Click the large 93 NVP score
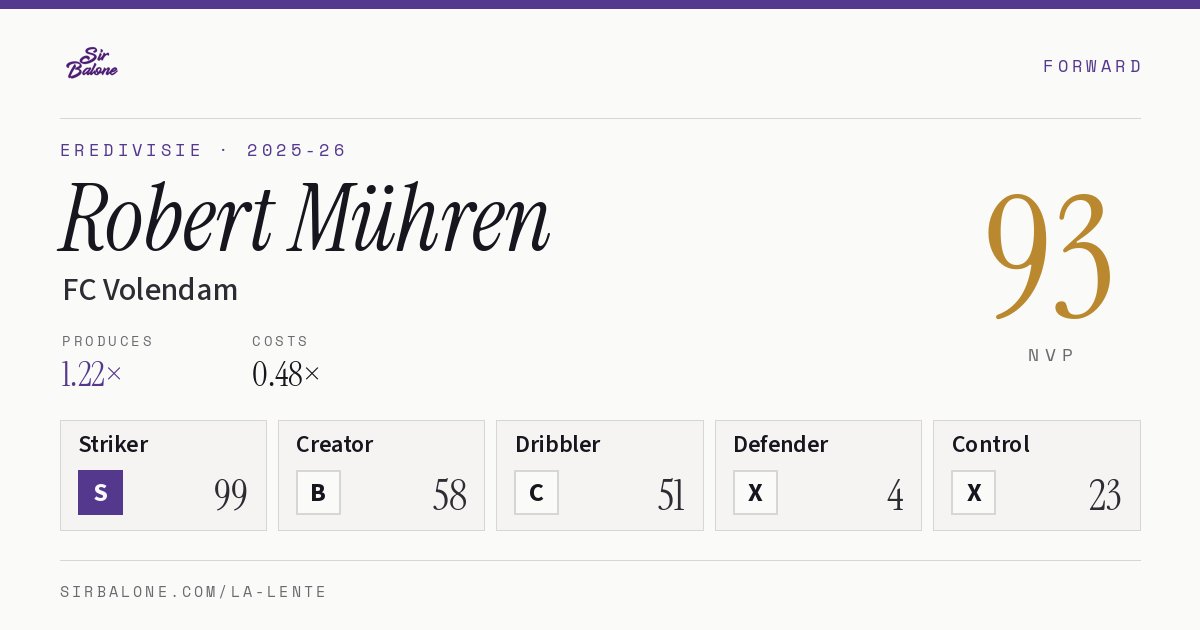 tap(1049, 256)
